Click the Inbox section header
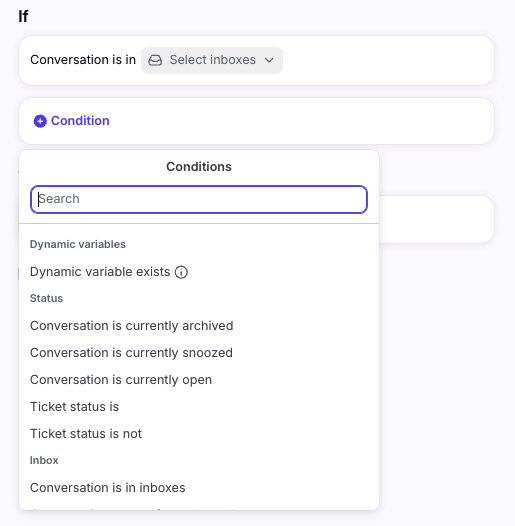The height and width of the screenshot is (526, 515). tap(44, 460)
